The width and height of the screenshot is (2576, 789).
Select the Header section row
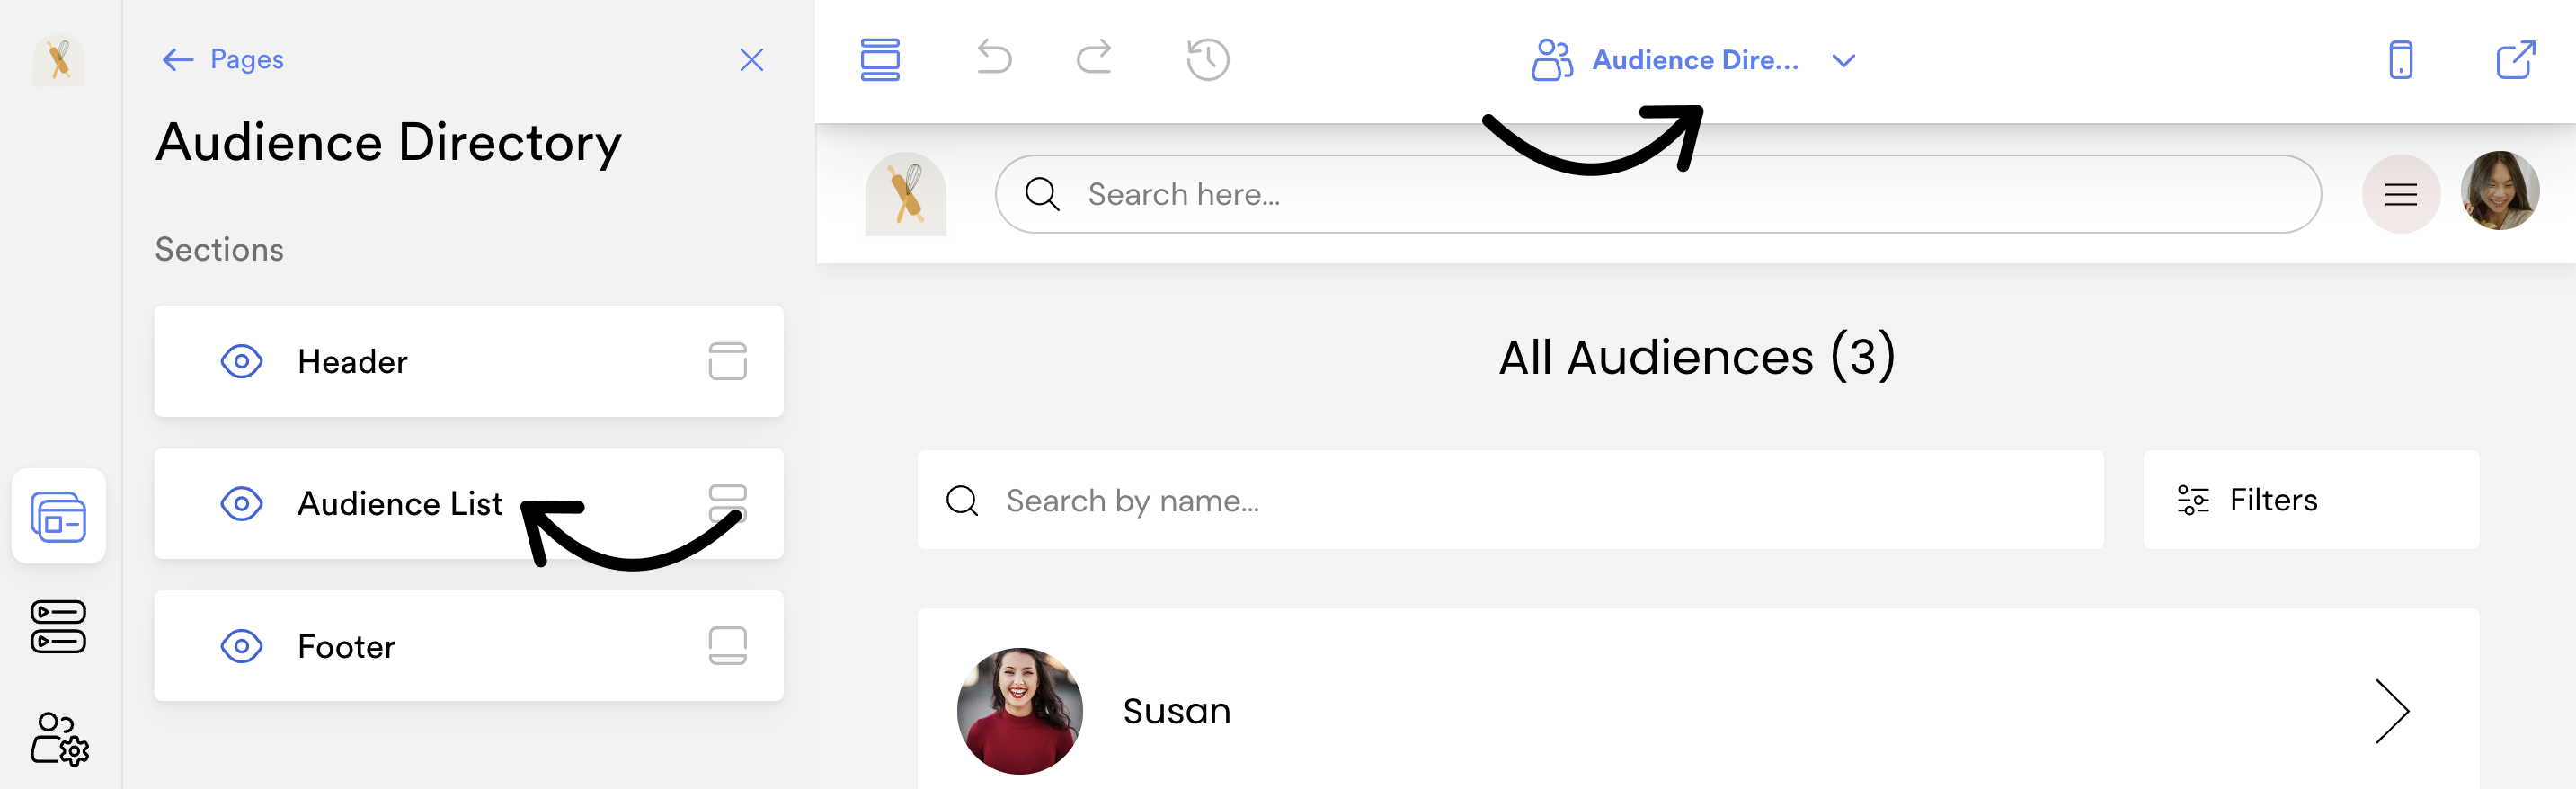coord(469,361)
